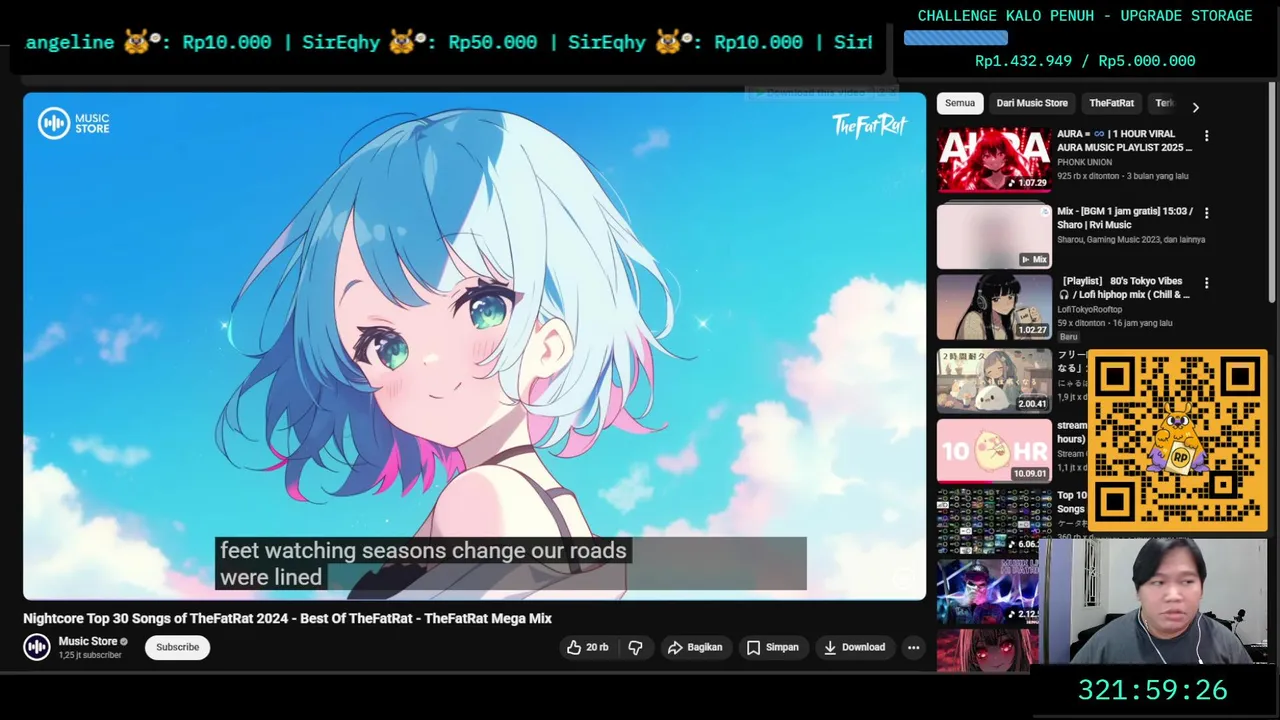The image size is (1280, 720).
Task: Click the 321:59:26 stream timer
Action: coord(1152,690)
